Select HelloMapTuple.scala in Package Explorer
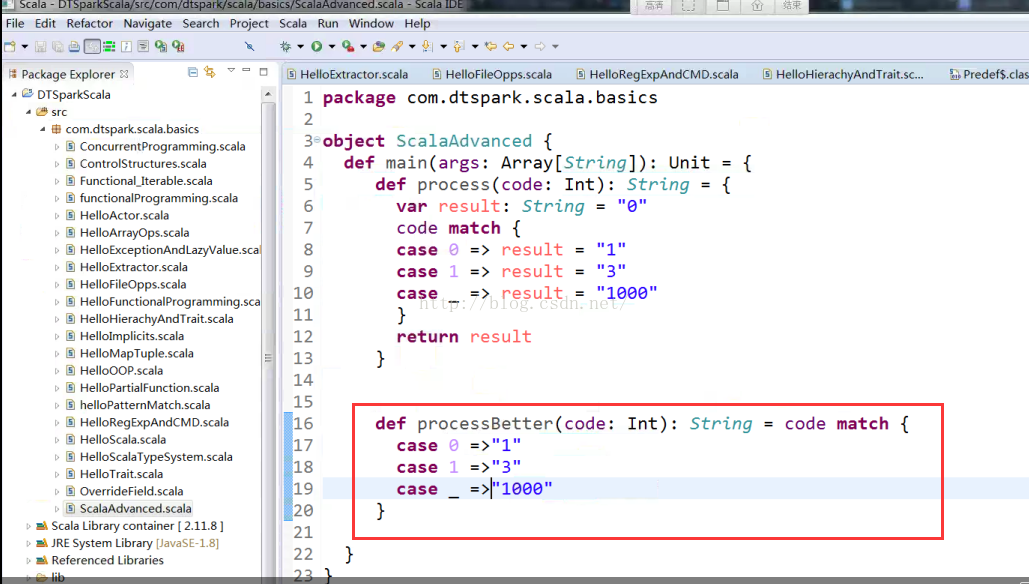The image size is (1029, 584). tap(136, 353)
